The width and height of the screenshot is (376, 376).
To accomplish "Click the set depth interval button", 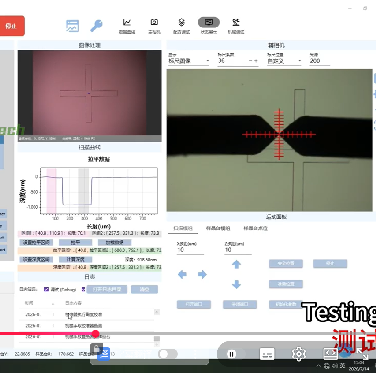I will coord(36,259).
